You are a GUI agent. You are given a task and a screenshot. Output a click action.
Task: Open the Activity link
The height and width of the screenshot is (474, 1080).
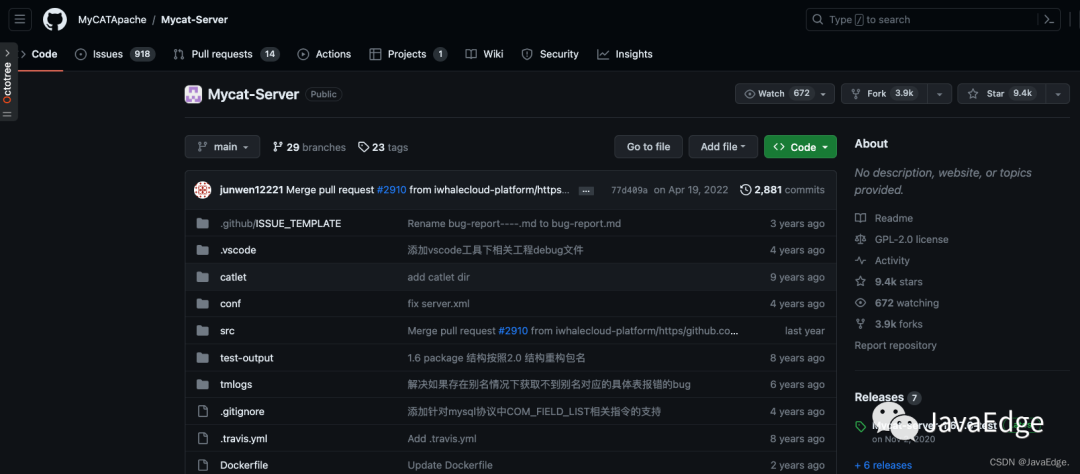(882, 260)
